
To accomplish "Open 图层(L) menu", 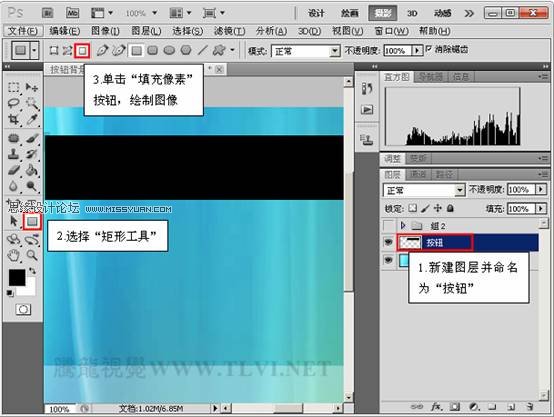I will pos(146,31).
